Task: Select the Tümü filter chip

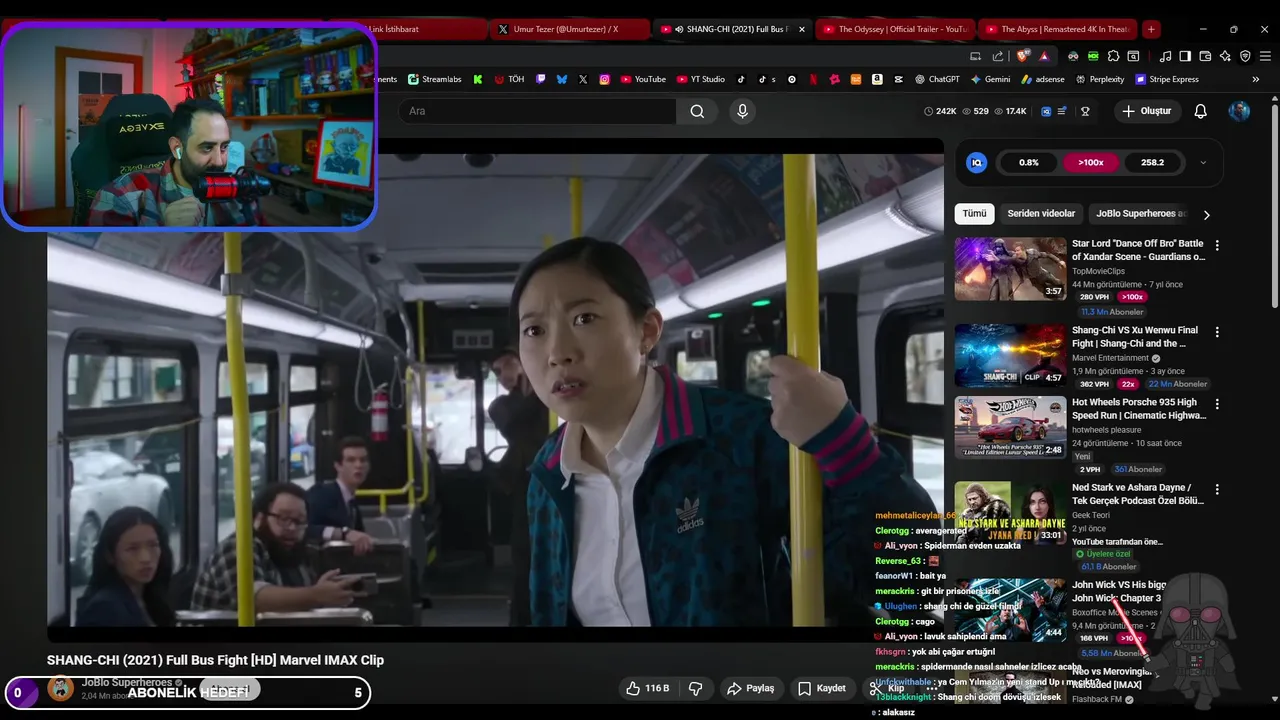Action: pyautogui.click(x=974, y=213)
